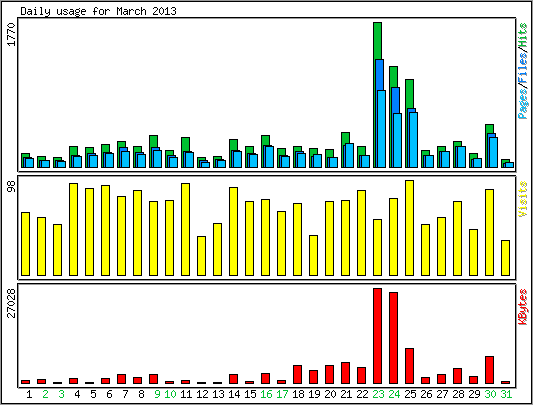The height and width of the screenshot is (405, 533).
Task: Select the yellow visits bar for day 11
Action: 185,230
